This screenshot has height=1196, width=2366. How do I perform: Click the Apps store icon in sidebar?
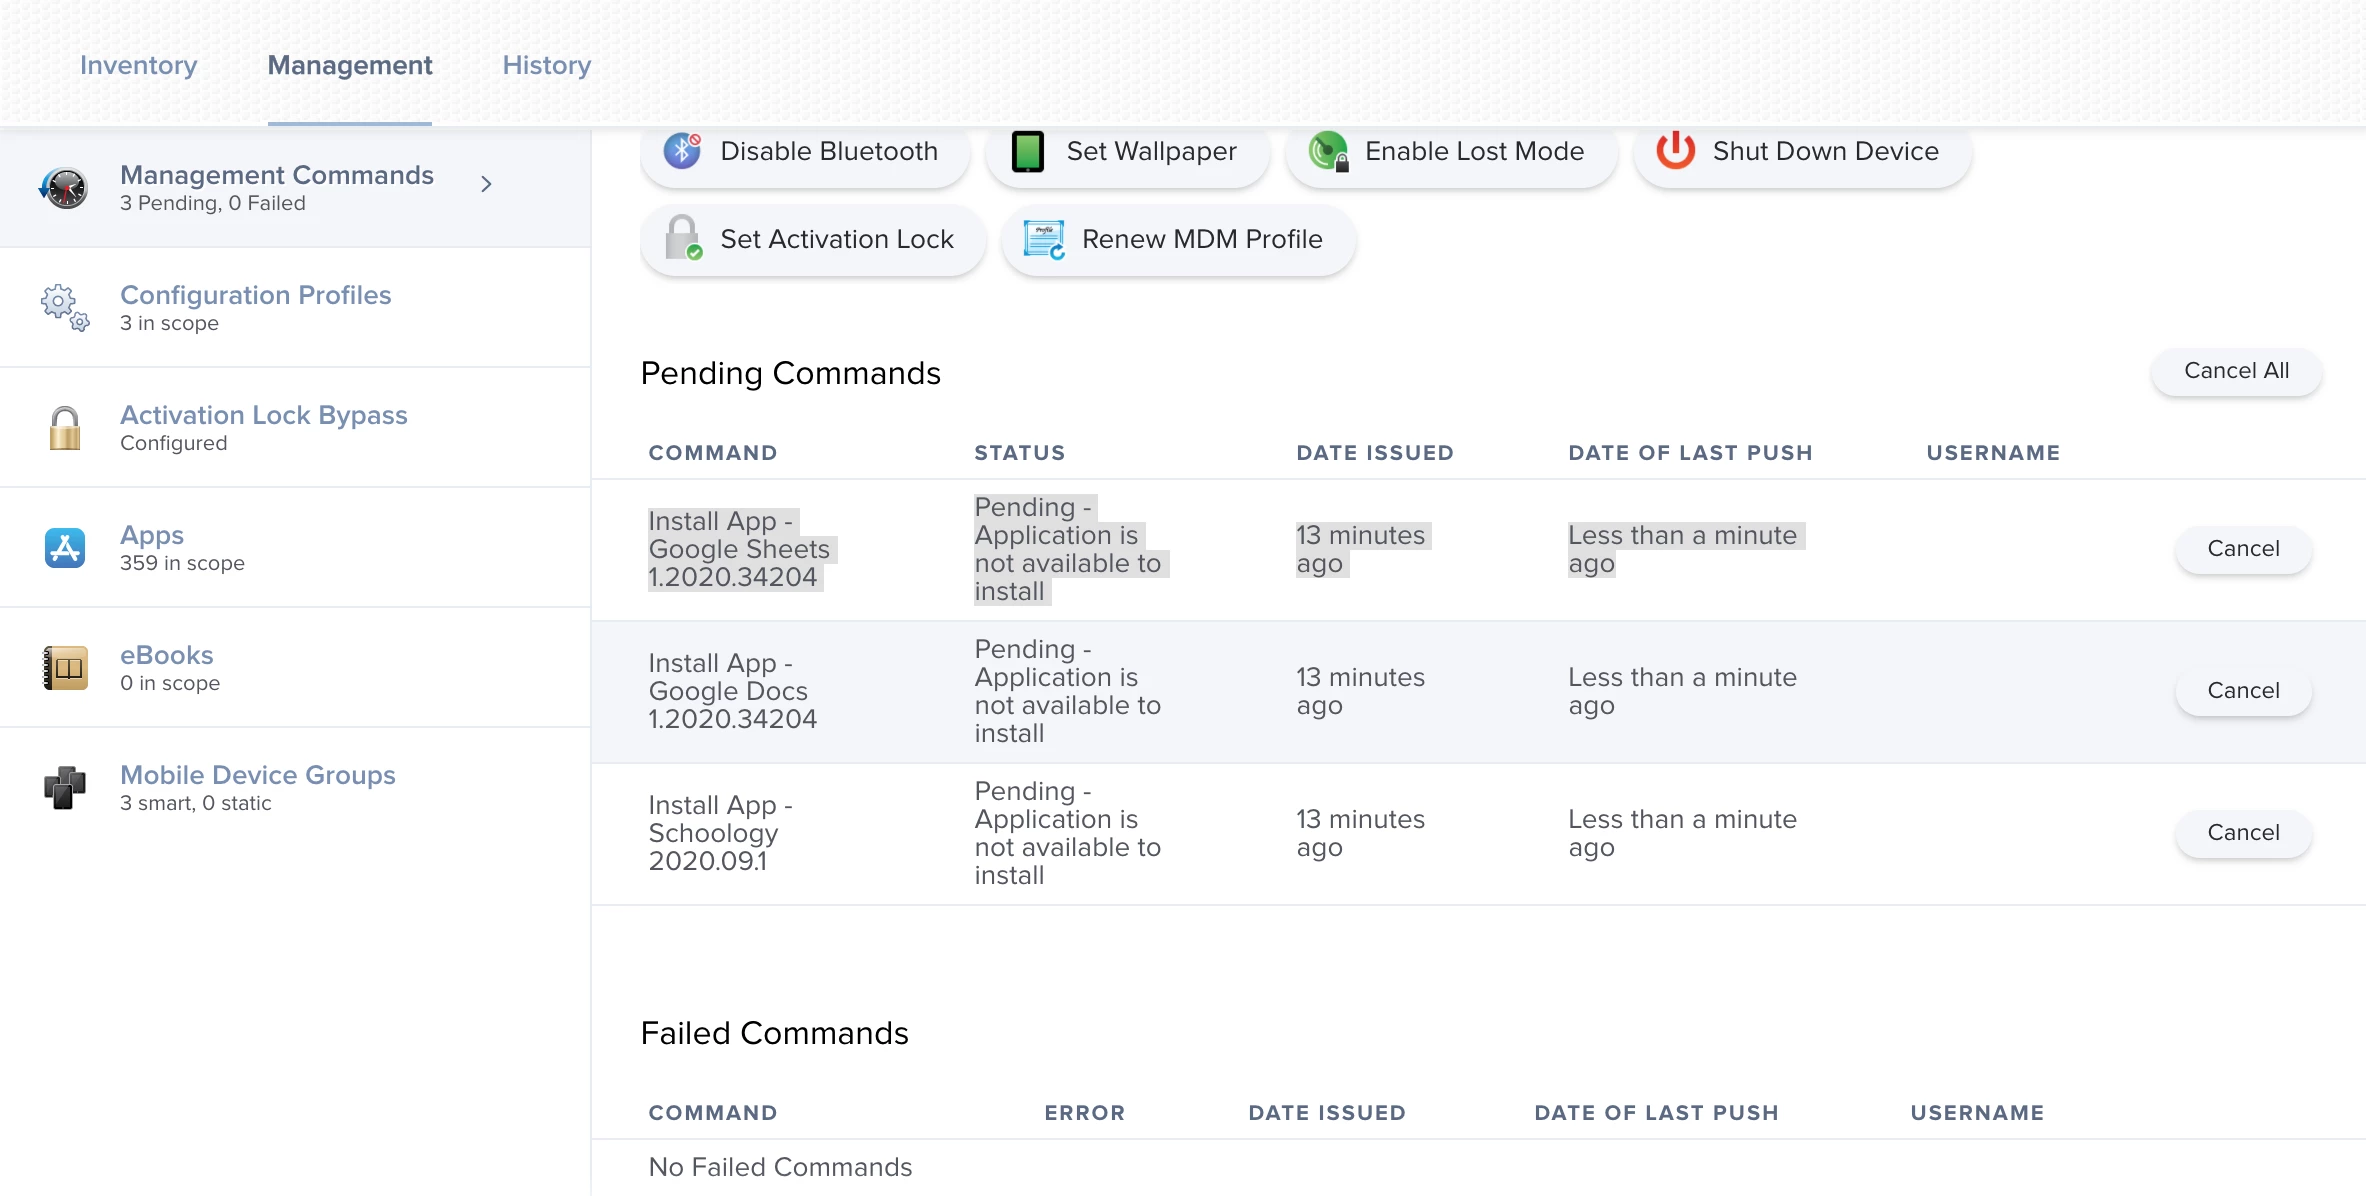tap(65, 548)
